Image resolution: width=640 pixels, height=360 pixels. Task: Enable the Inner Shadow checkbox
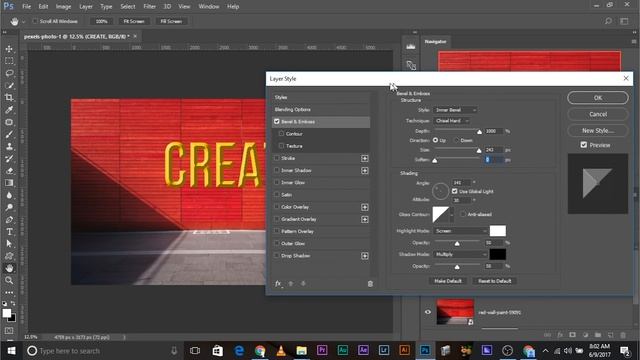point(277,170)
